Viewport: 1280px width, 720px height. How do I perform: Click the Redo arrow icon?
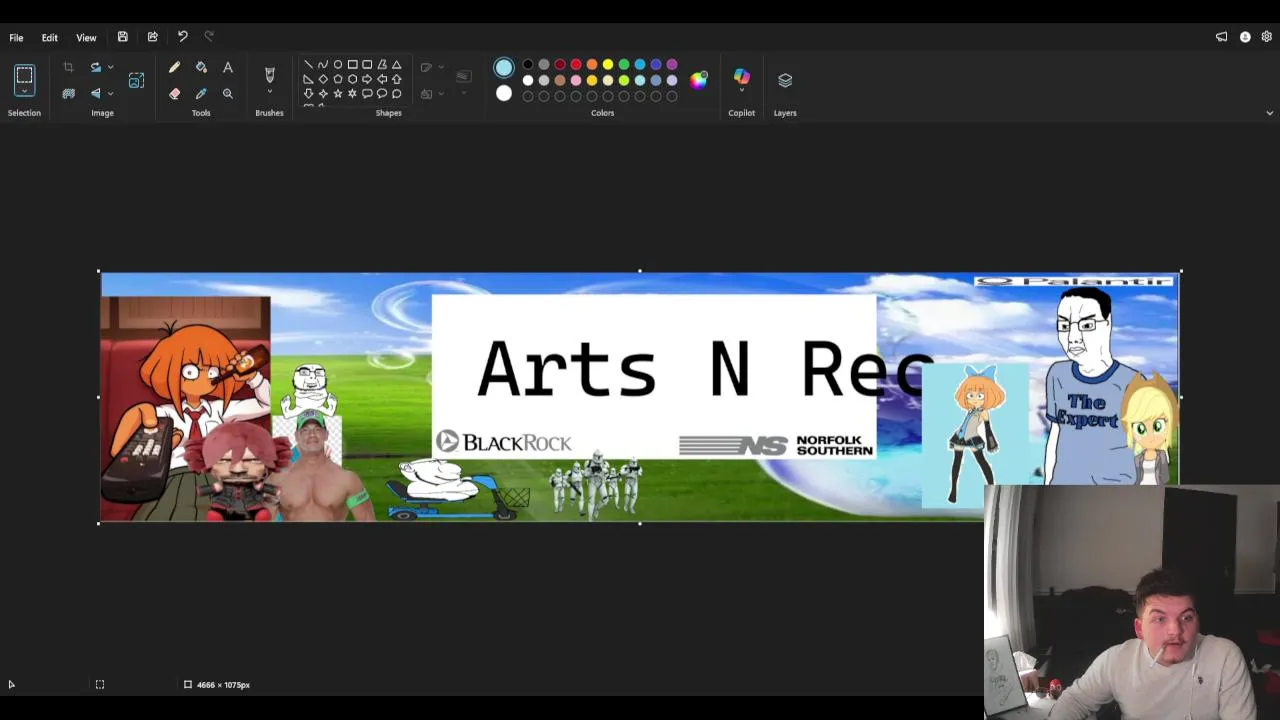click(209, 37)
